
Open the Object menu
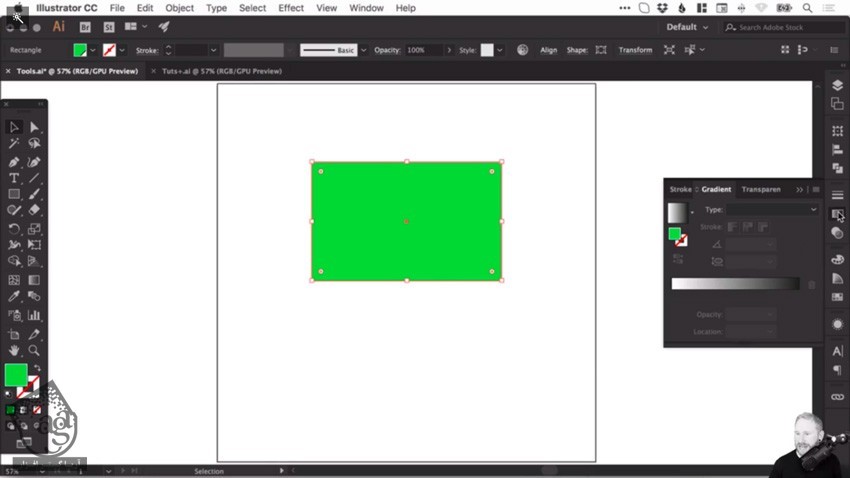point(179,8)
